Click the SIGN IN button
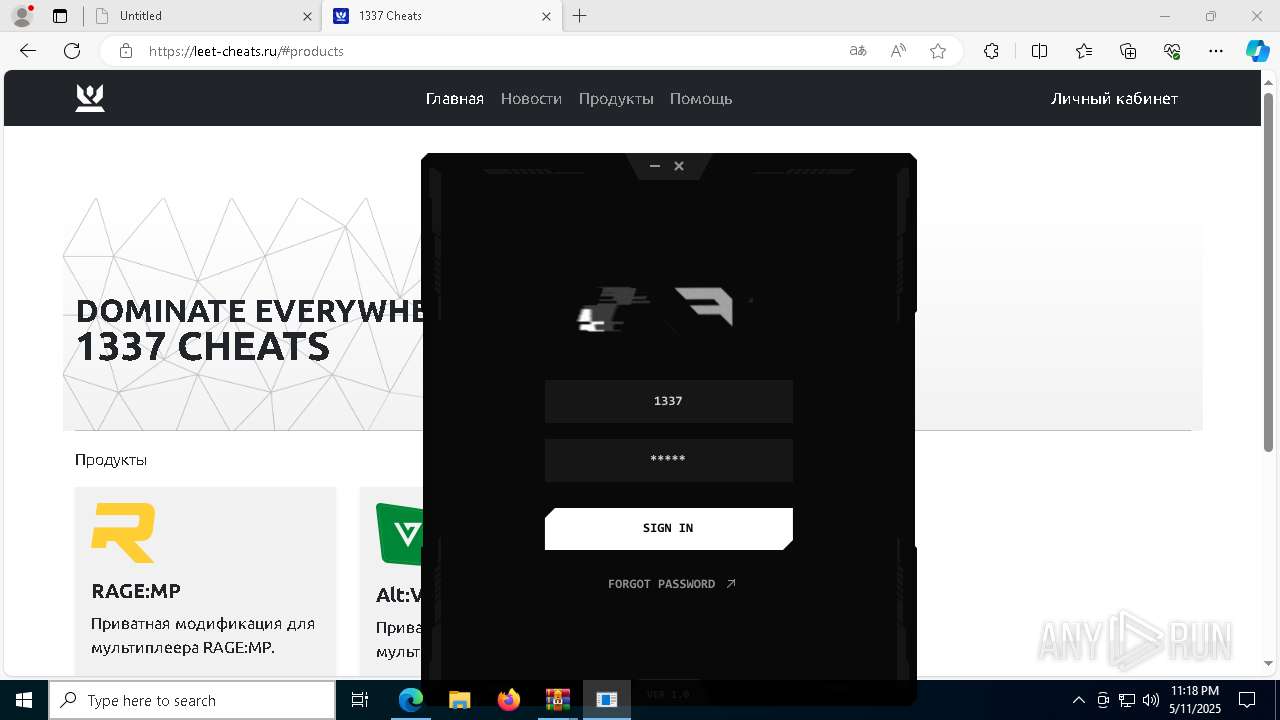1280x720 pixels. tap(669, 528)
